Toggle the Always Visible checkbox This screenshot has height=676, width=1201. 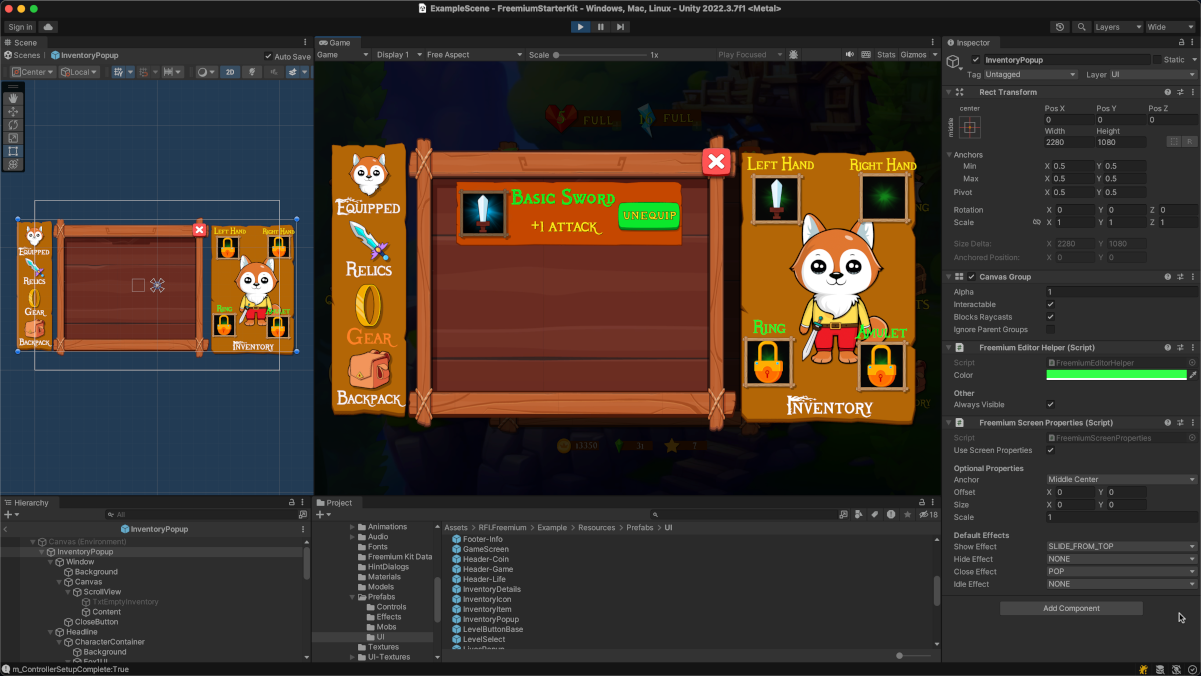[x=1050, y=405]
